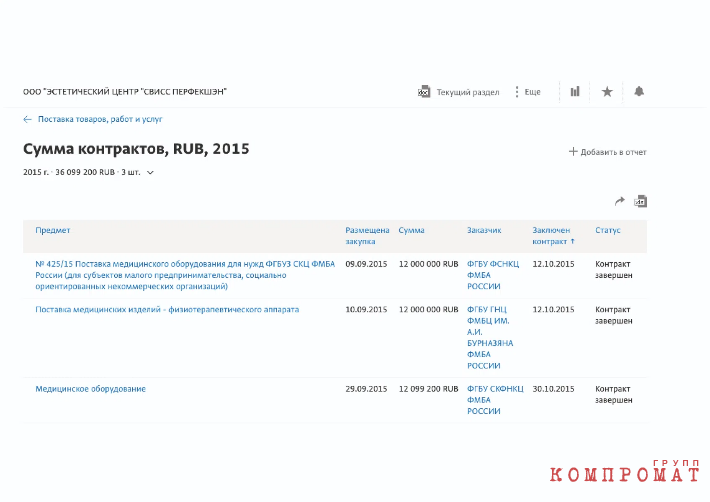Sort by Сумма column header
710x502 pixels.
[x=411, y=230]
